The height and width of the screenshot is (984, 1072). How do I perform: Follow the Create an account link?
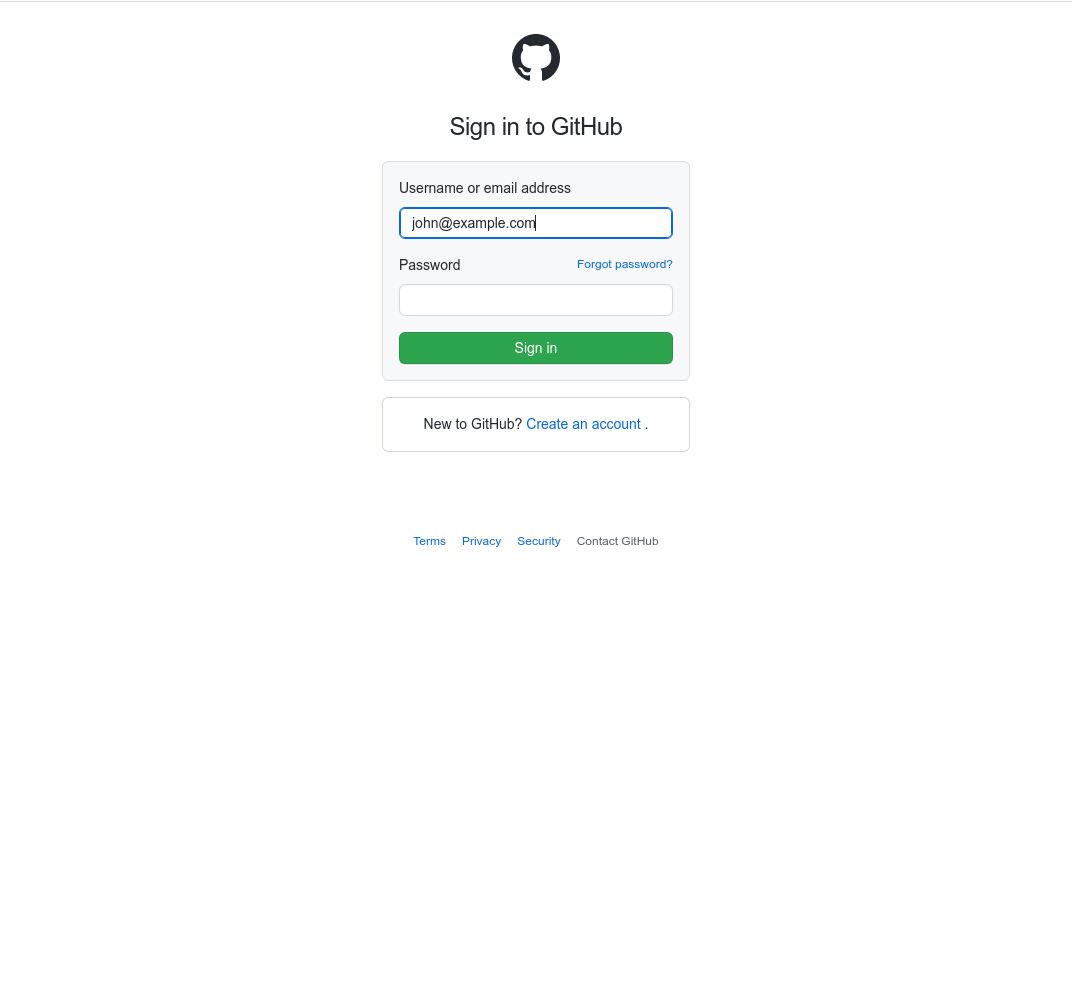click(x=583, y=424)
